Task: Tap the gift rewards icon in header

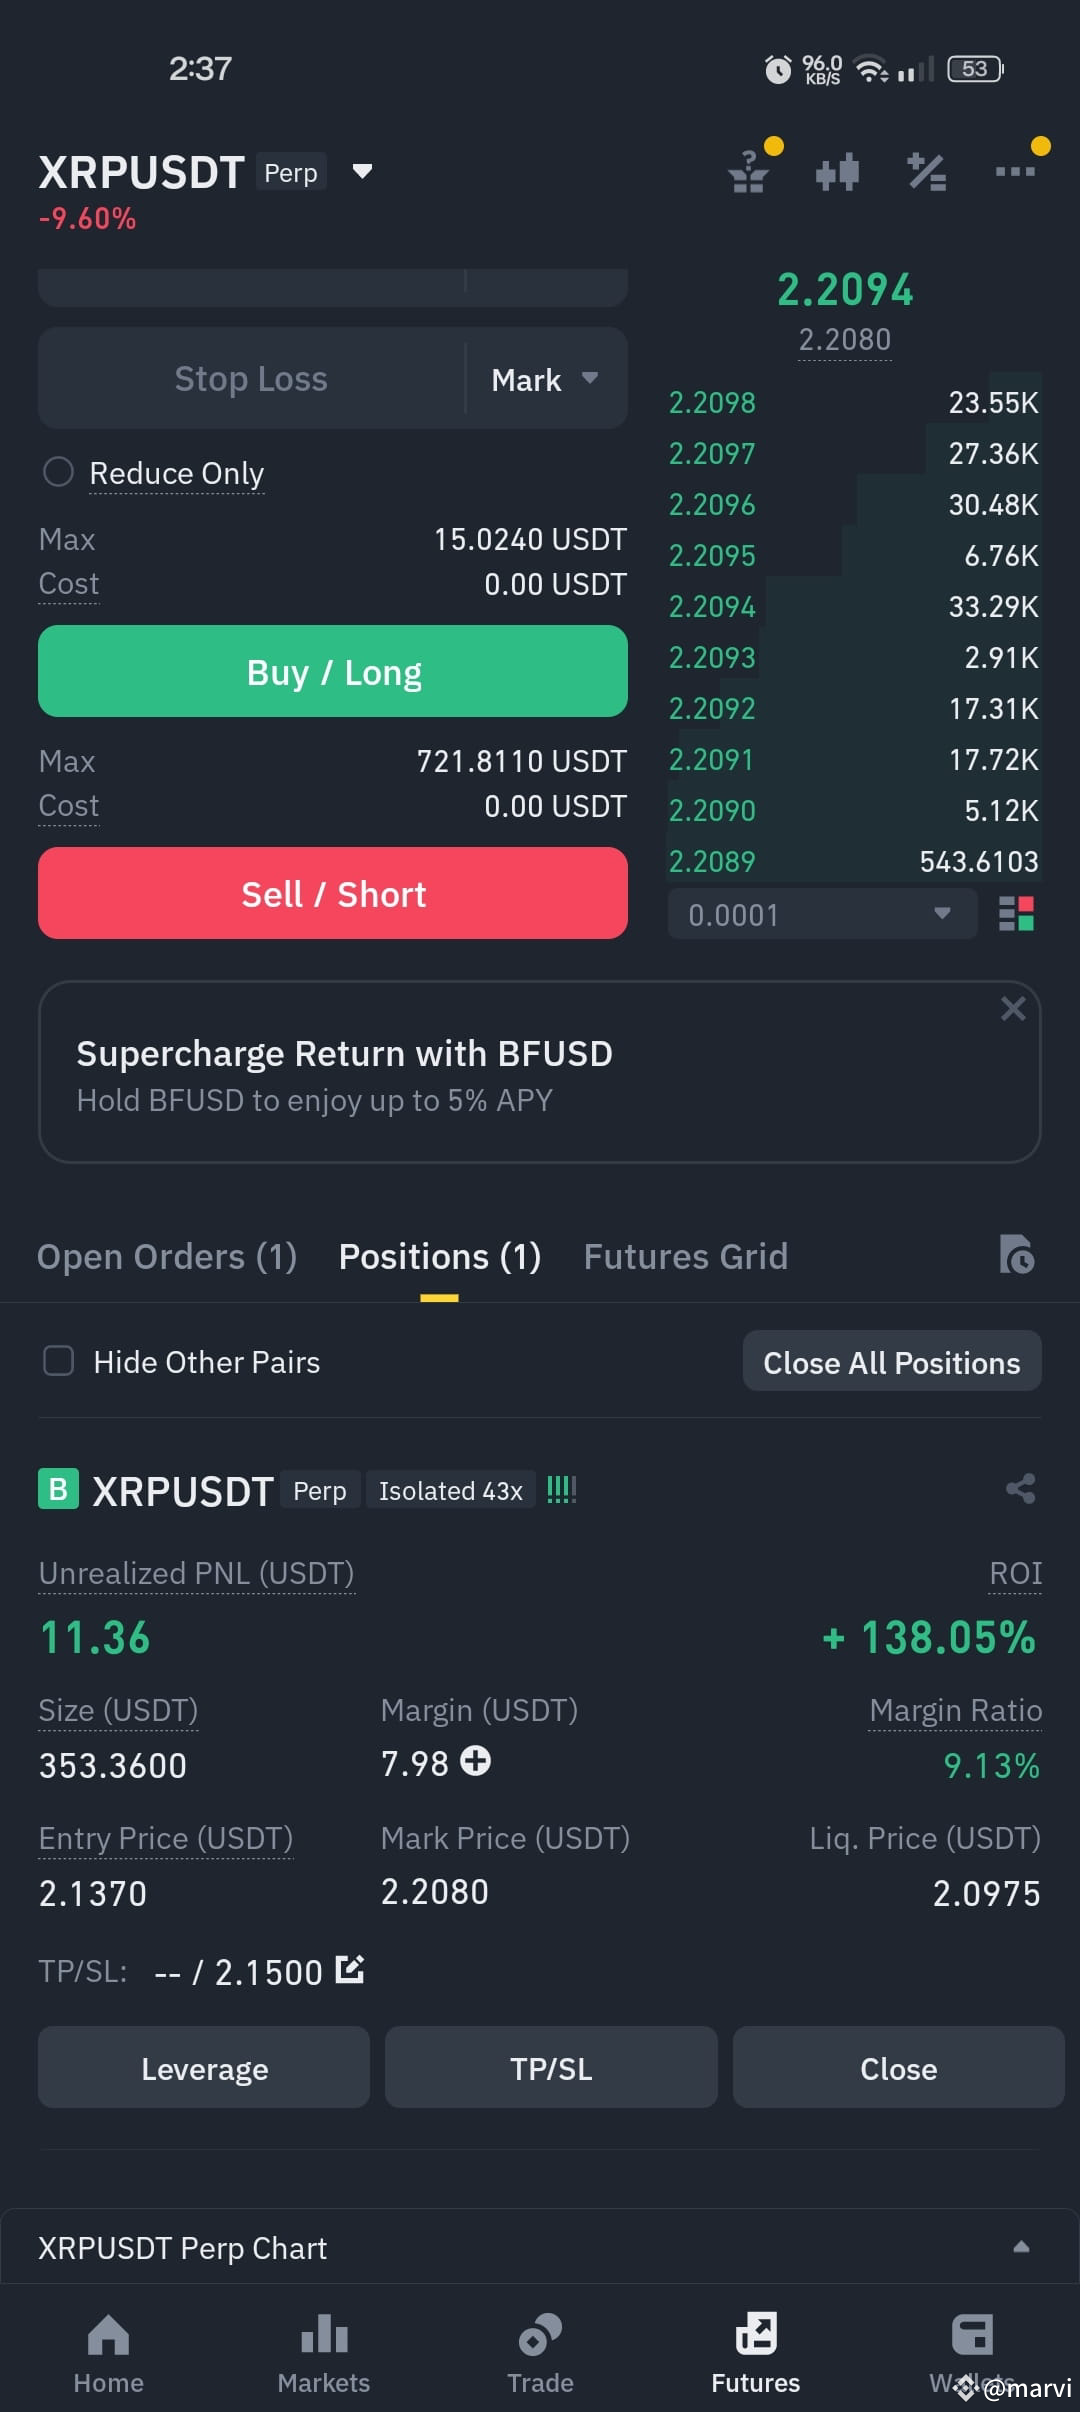Action: coord(748,172)
